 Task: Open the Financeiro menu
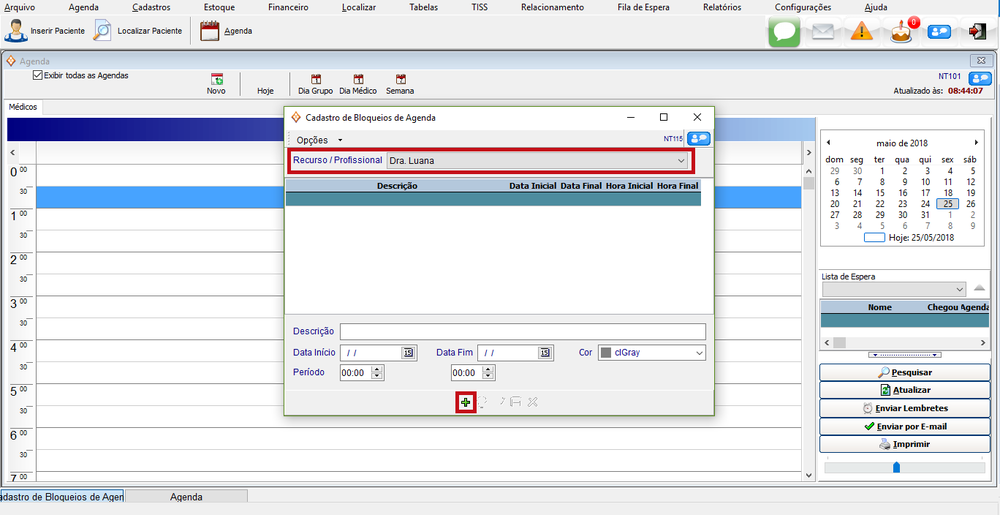click(288, 7)
